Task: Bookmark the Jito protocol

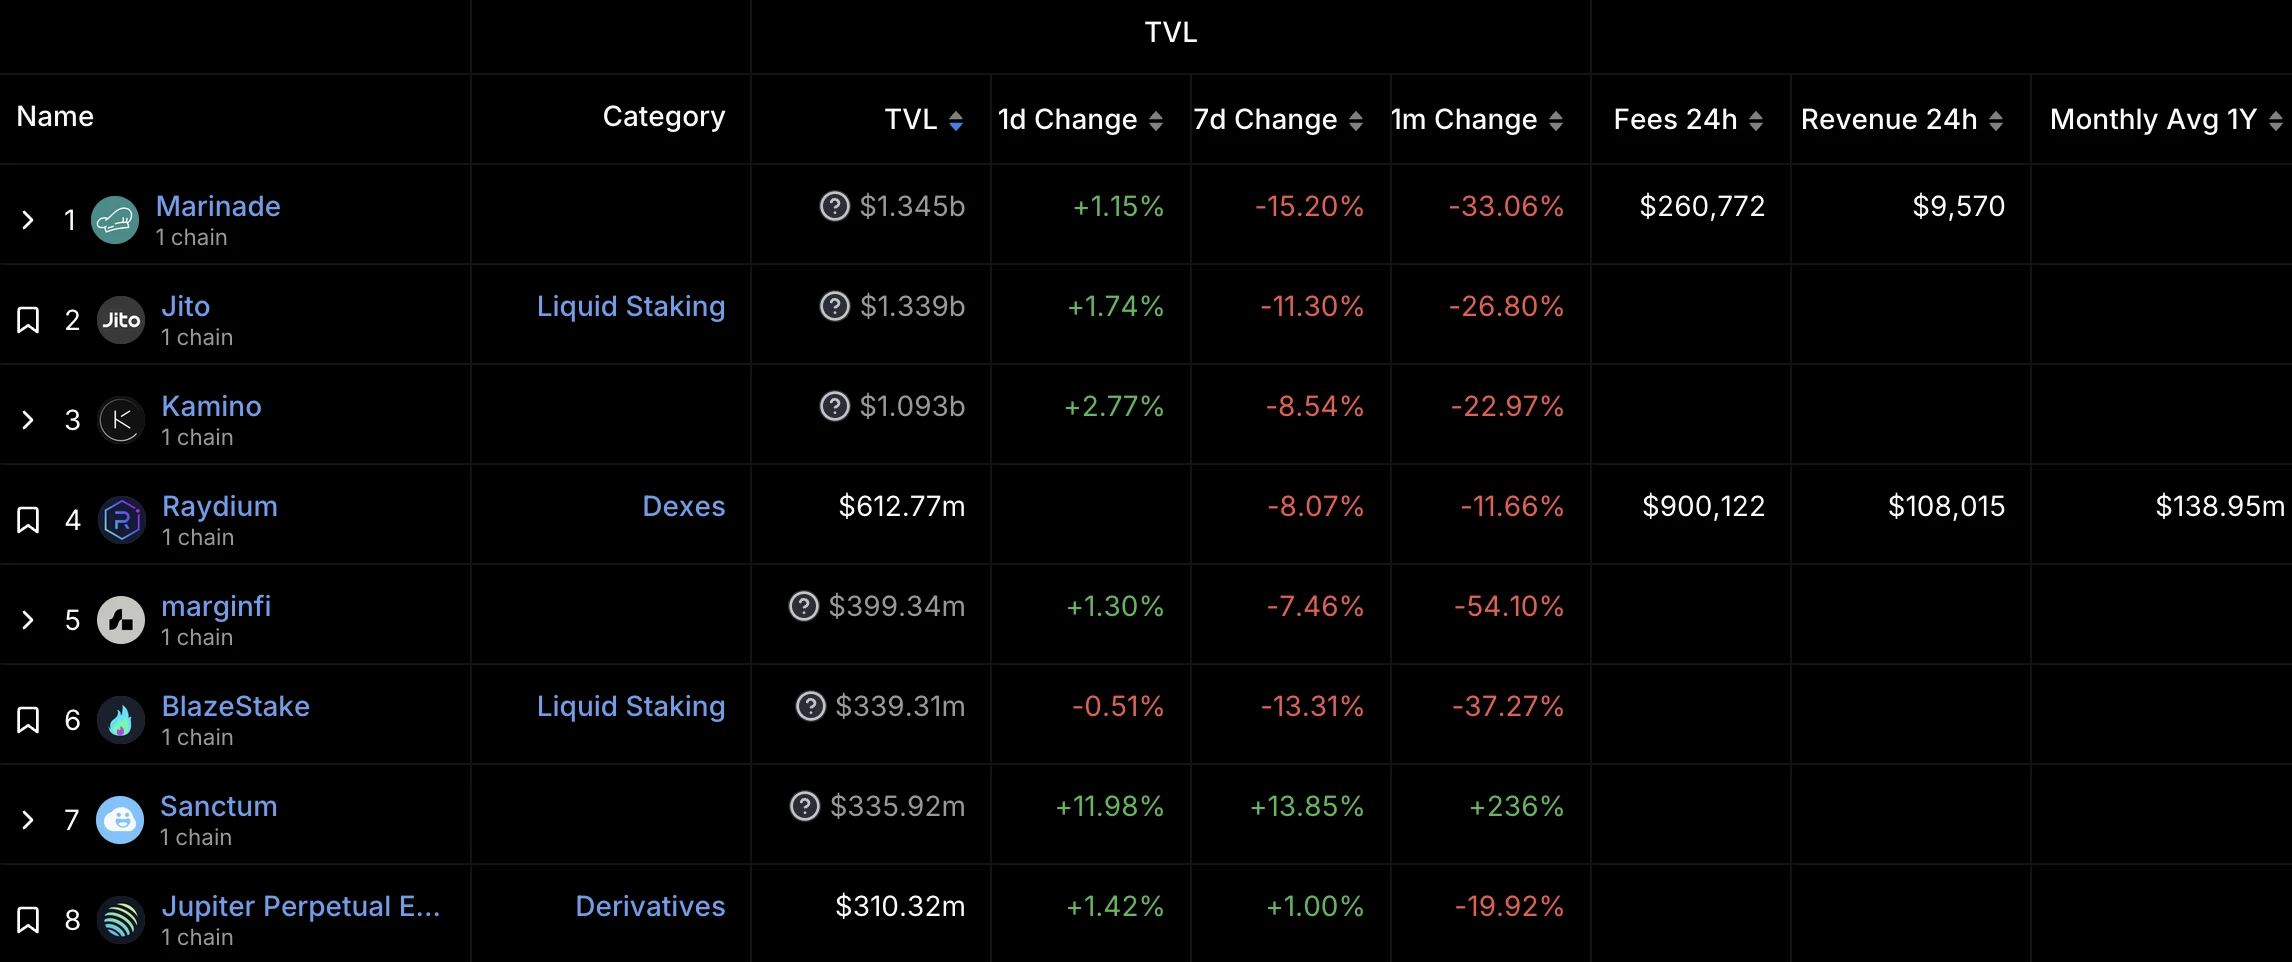Action: (x=28, y=320)
